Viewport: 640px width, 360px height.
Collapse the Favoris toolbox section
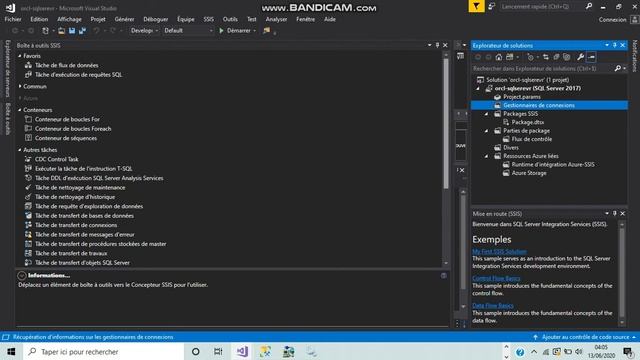pyautogui.click(x=20, y=56)
